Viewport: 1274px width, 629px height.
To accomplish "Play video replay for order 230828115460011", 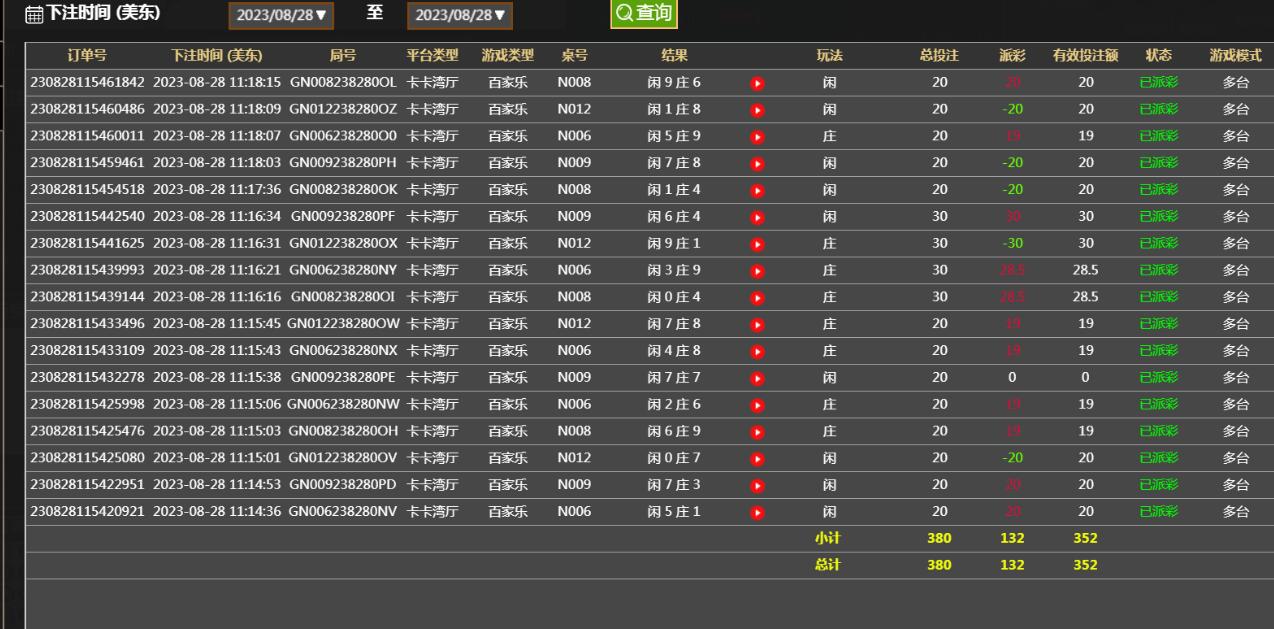I will click(757, 137).
